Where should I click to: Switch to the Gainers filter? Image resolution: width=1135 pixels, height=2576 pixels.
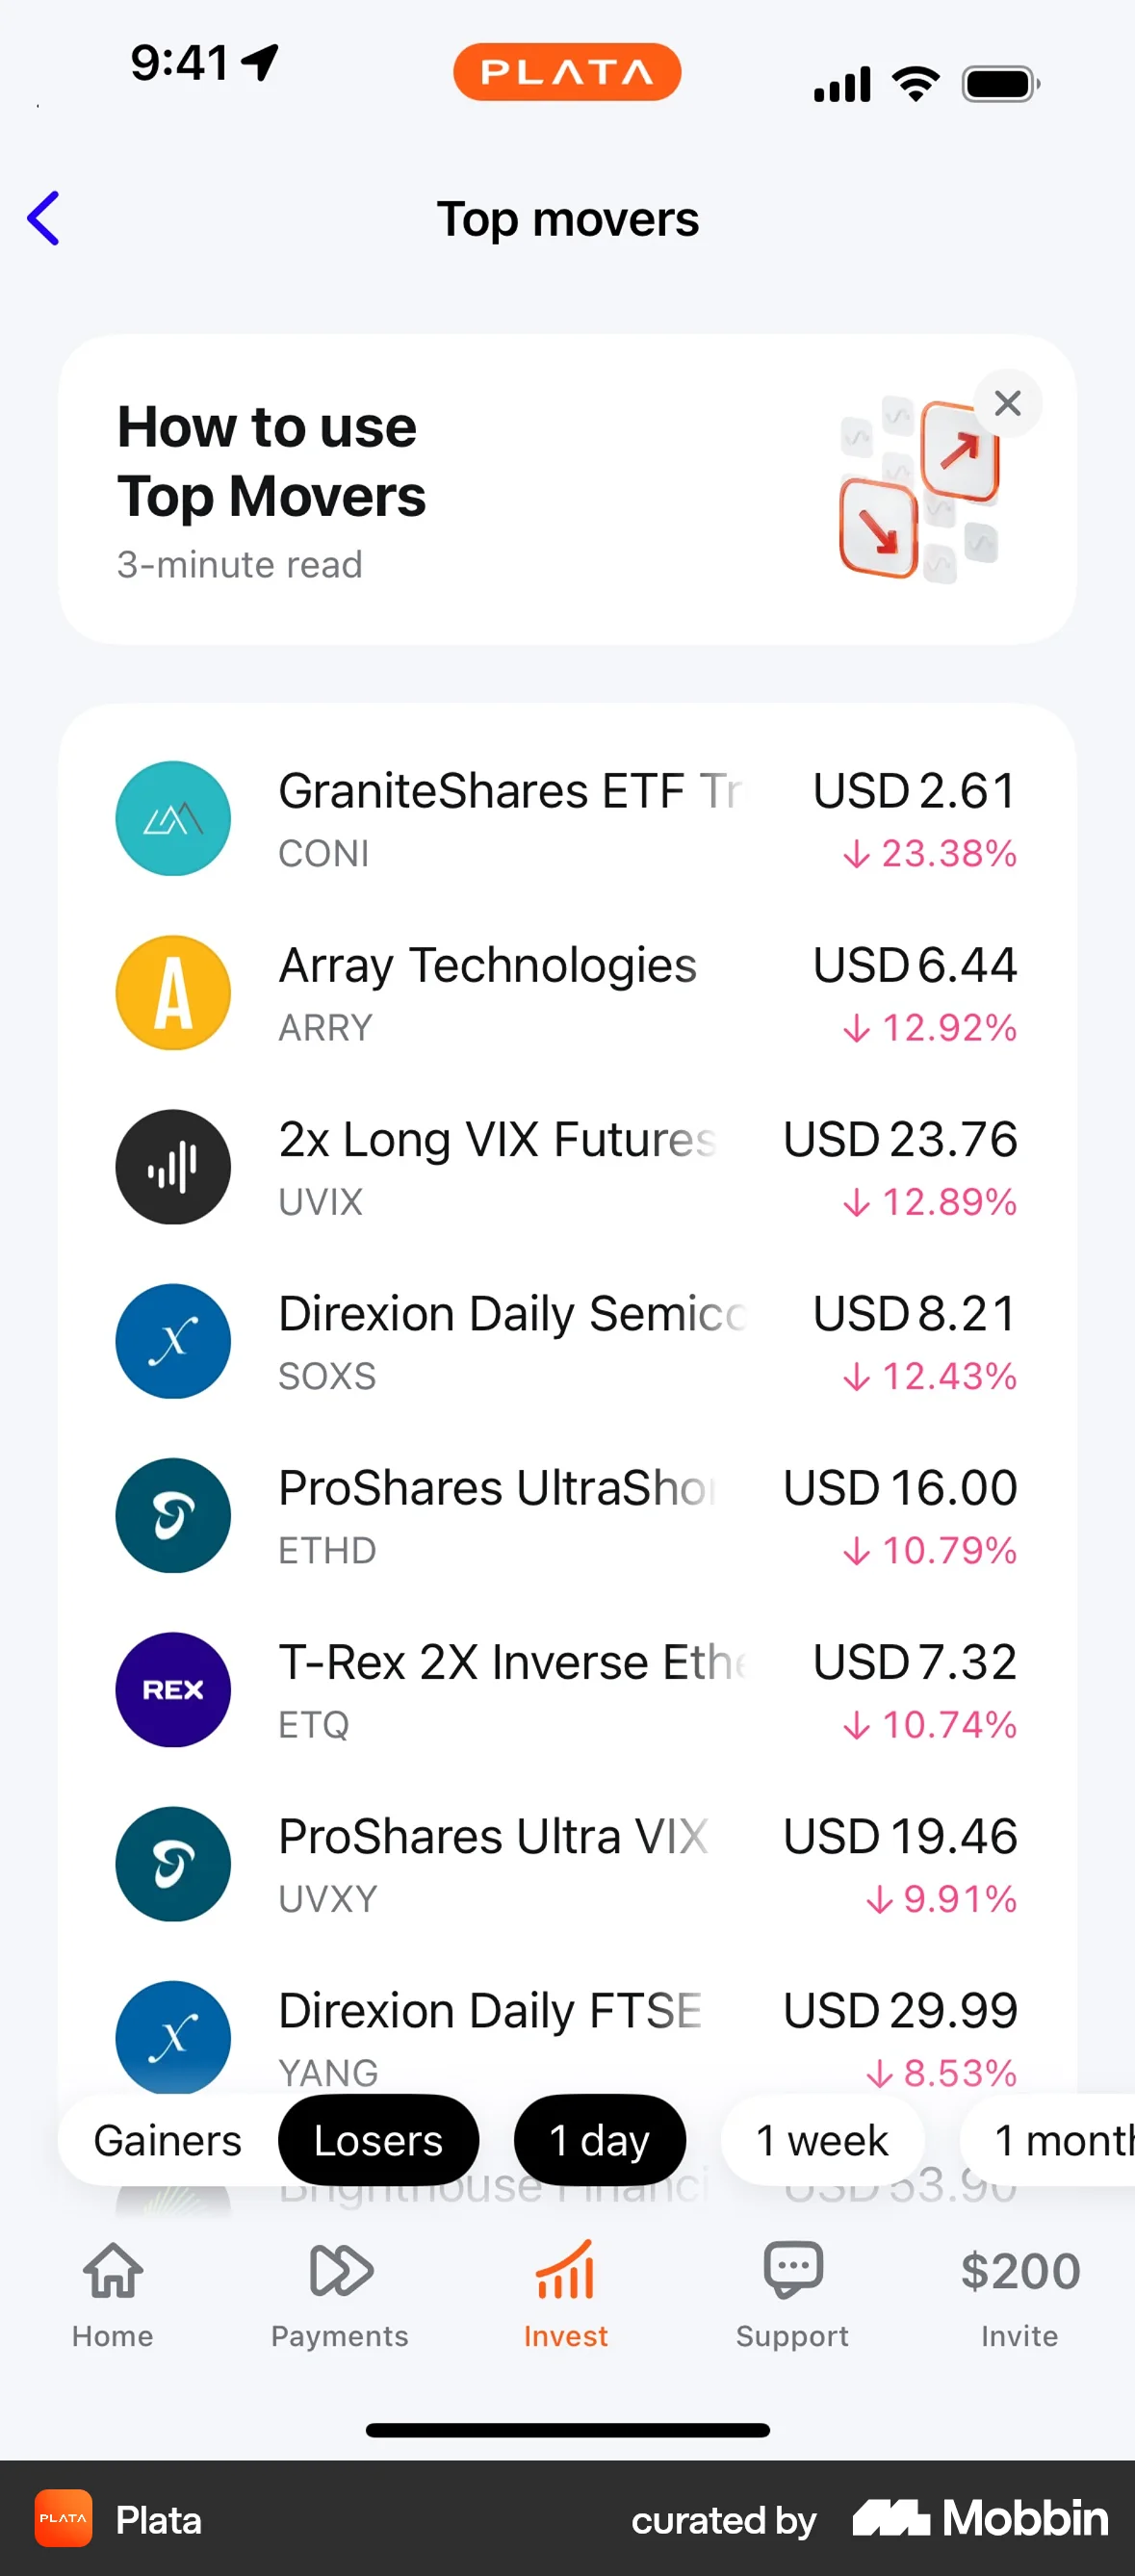coord(168,2141)
